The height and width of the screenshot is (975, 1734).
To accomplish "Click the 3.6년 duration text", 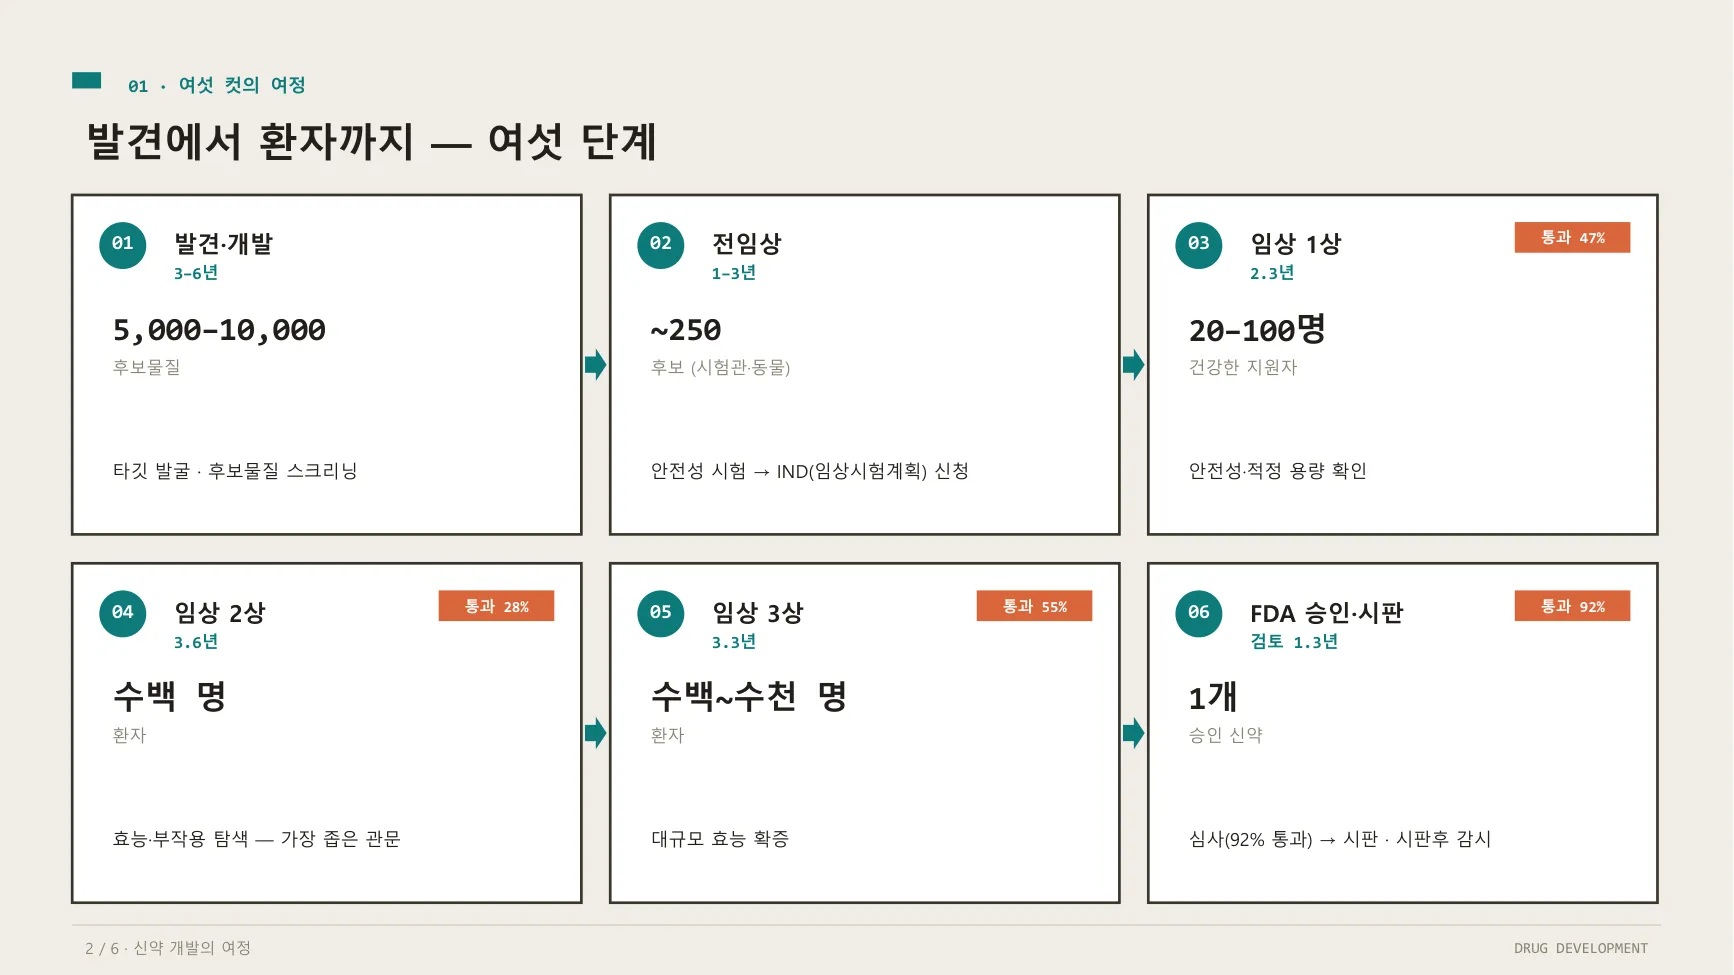I will point(196,642).
